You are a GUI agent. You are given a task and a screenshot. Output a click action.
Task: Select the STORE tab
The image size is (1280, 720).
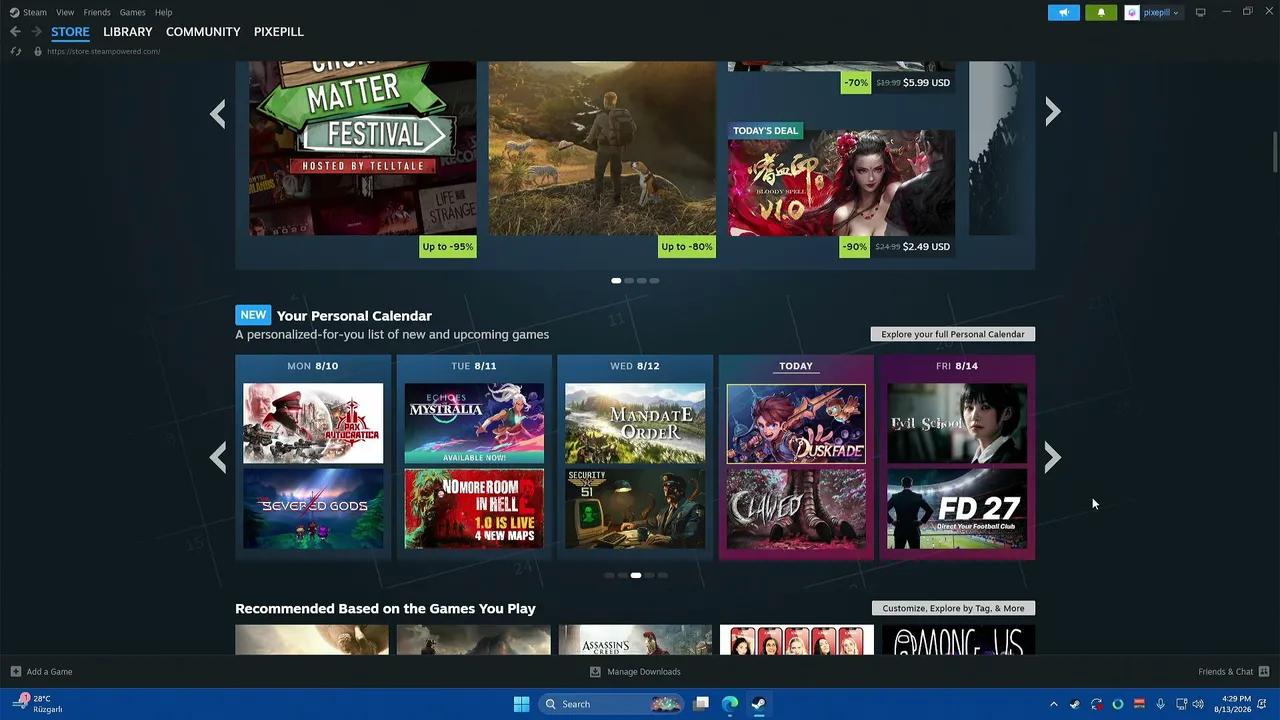pyautogui.click(x=70, y=32)
